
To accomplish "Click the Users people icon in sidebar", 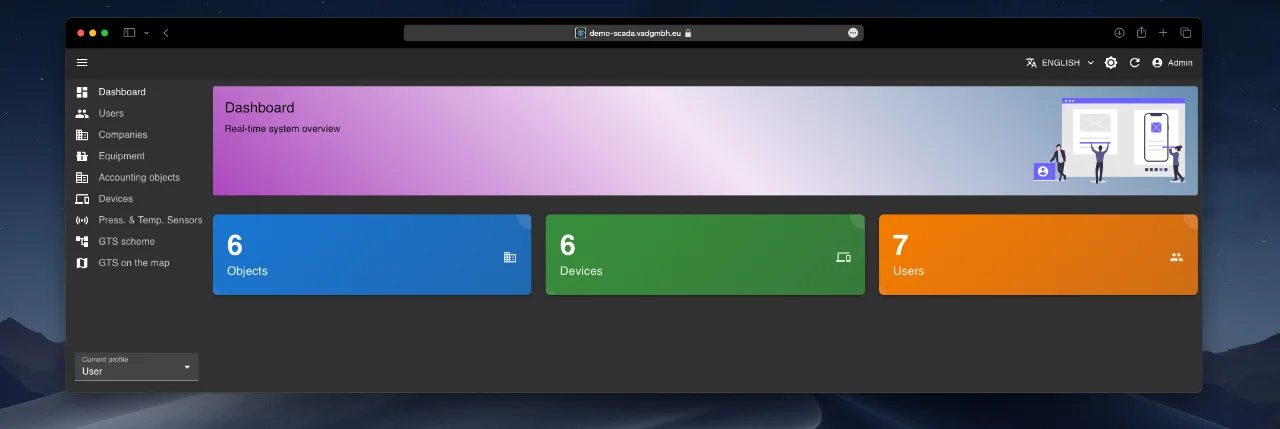I will click(82, 113).
